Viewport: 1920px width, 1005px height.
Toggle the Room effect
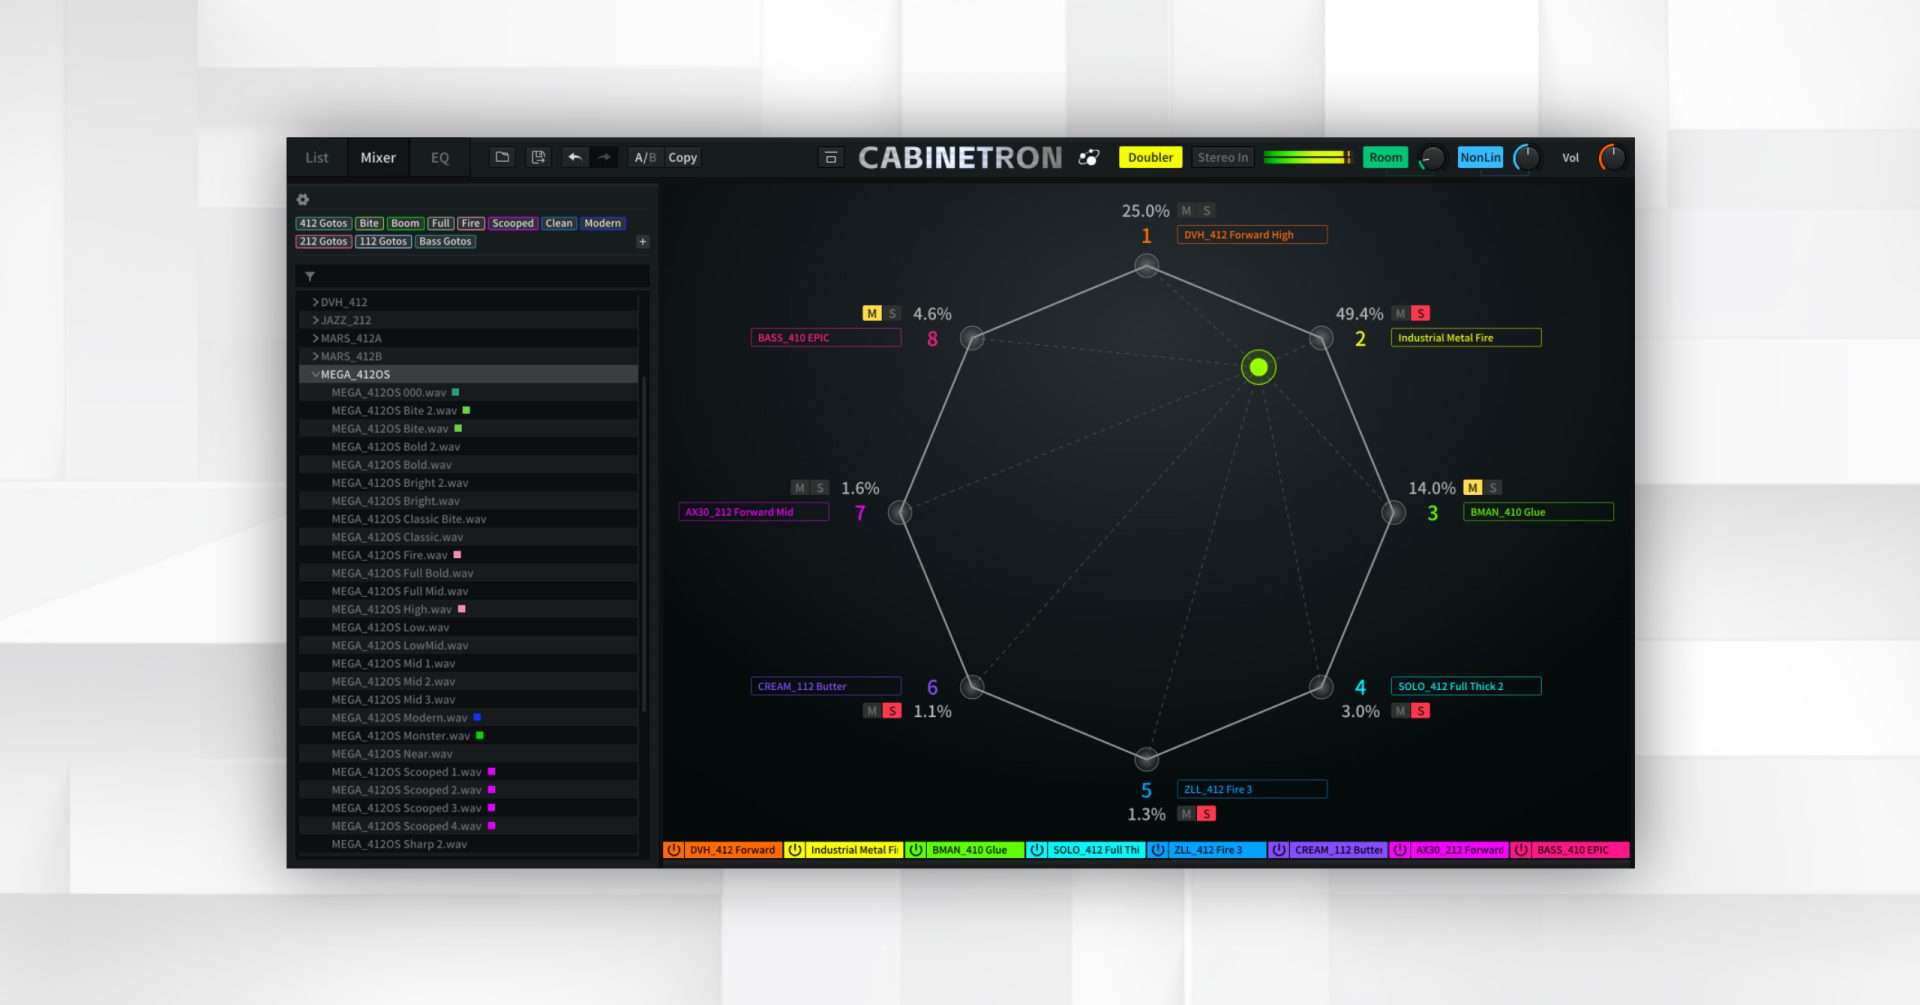[1385, 157]
